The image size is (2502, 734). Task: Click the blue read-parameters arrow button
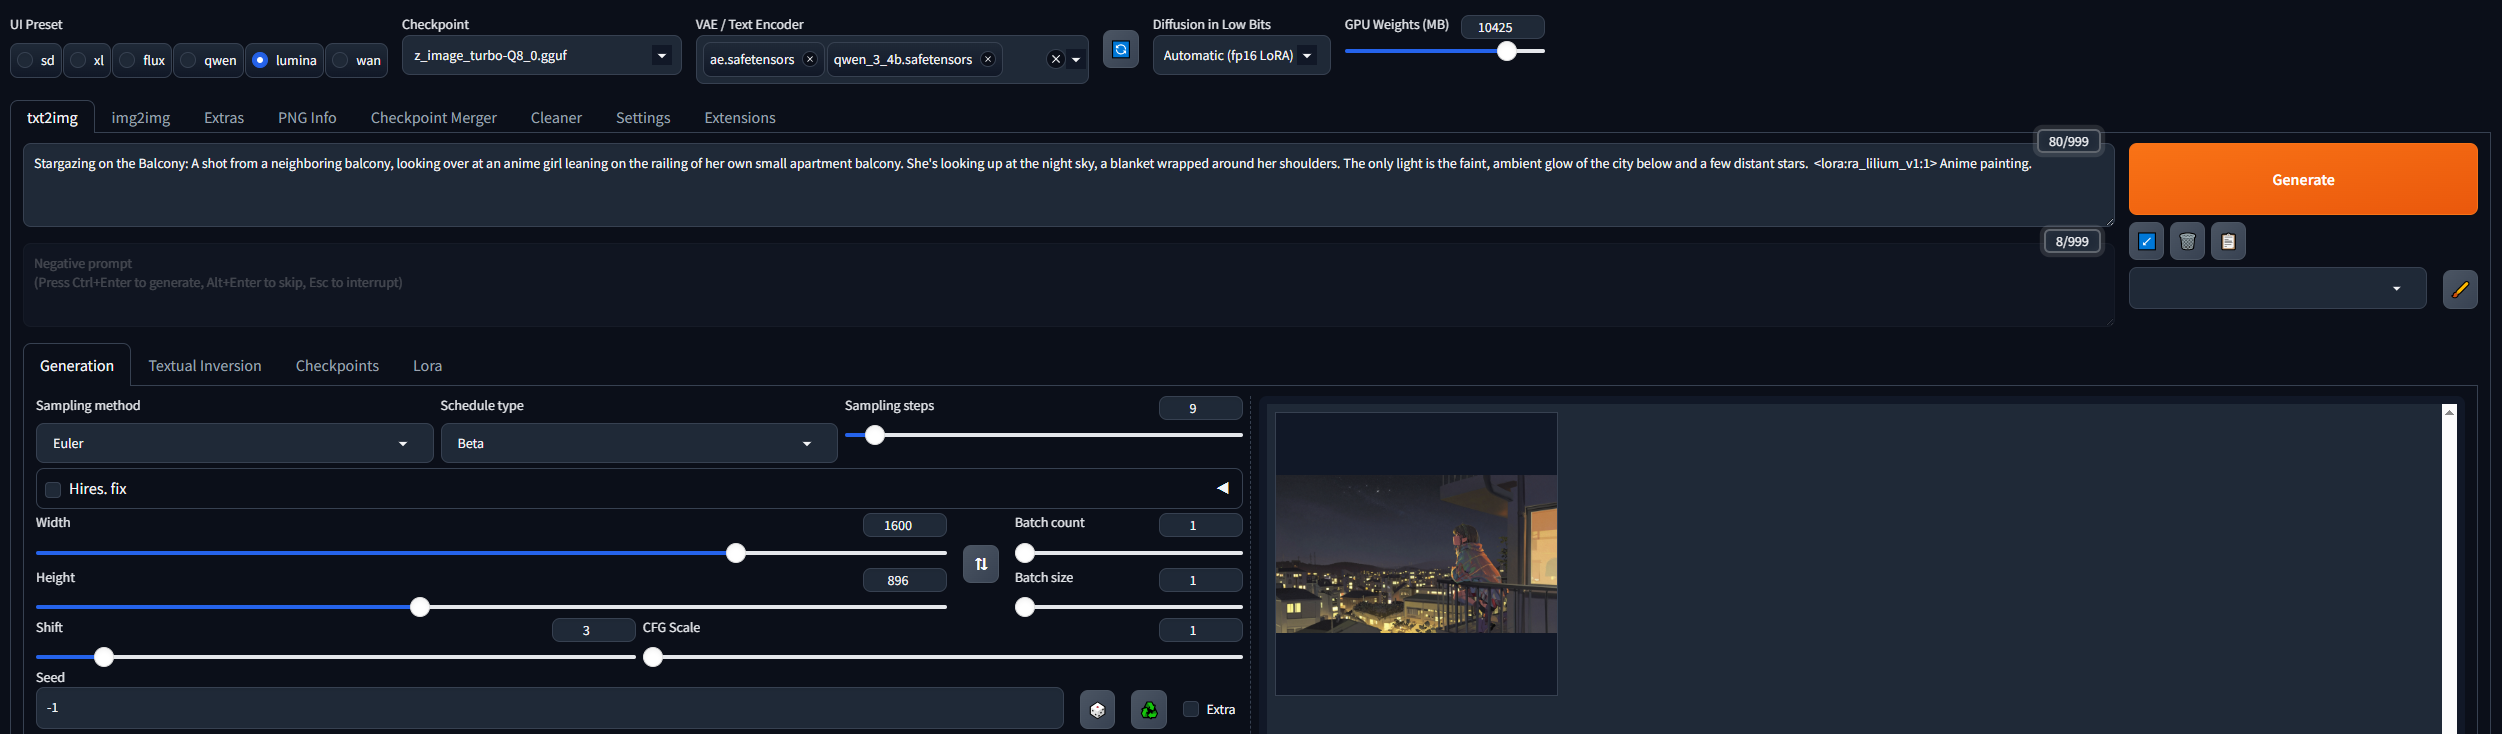pyautogui.click(x=2146, y=241)
